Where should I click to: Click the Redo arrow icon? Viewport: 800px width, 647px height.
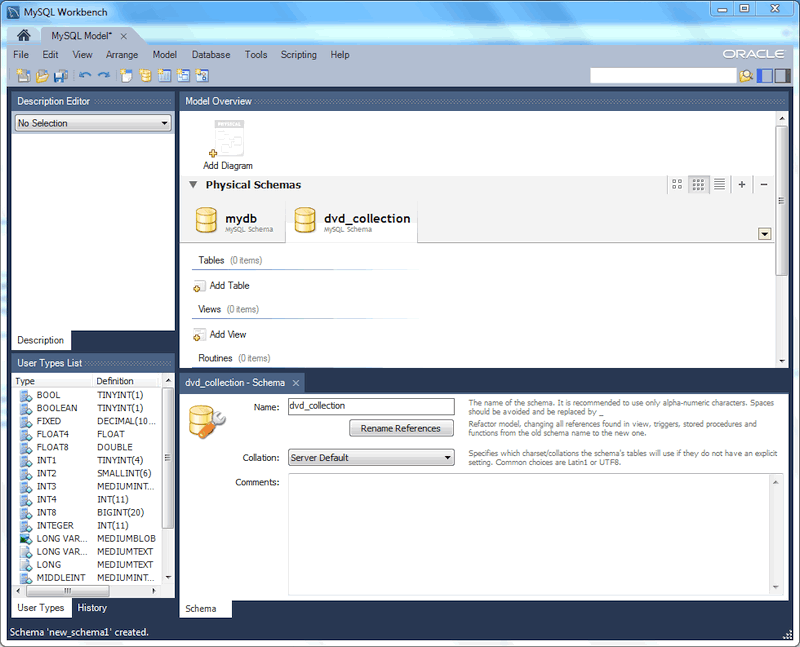104,75
